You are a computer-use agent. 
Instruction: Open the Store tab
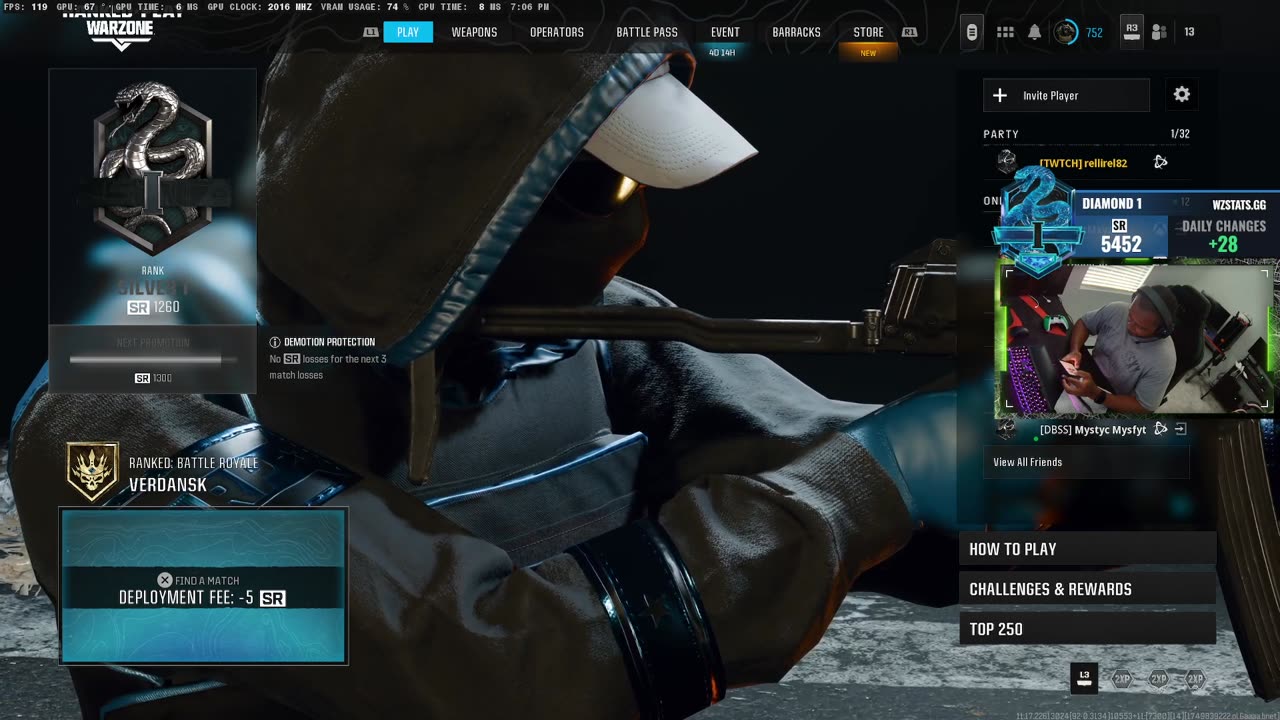tap(868, 32)
